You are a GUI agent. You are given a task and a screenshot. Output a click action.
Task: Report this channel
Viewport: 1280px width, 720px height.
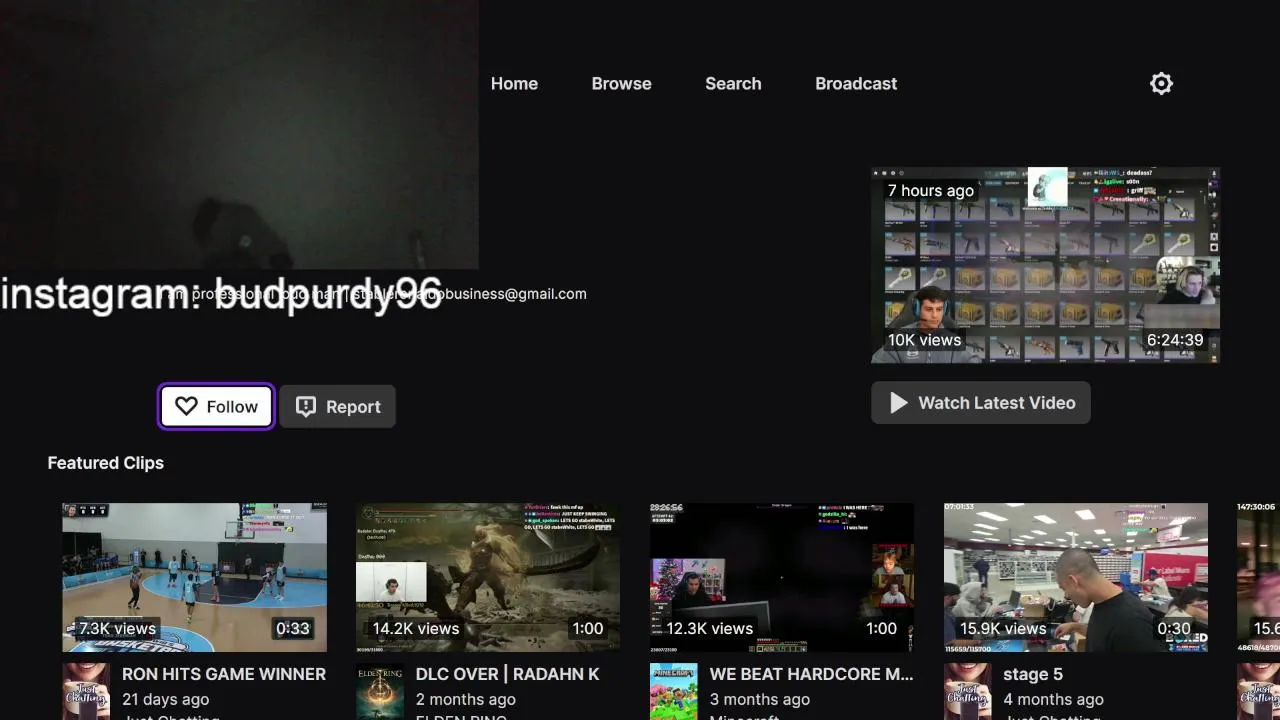coord(338,406)
